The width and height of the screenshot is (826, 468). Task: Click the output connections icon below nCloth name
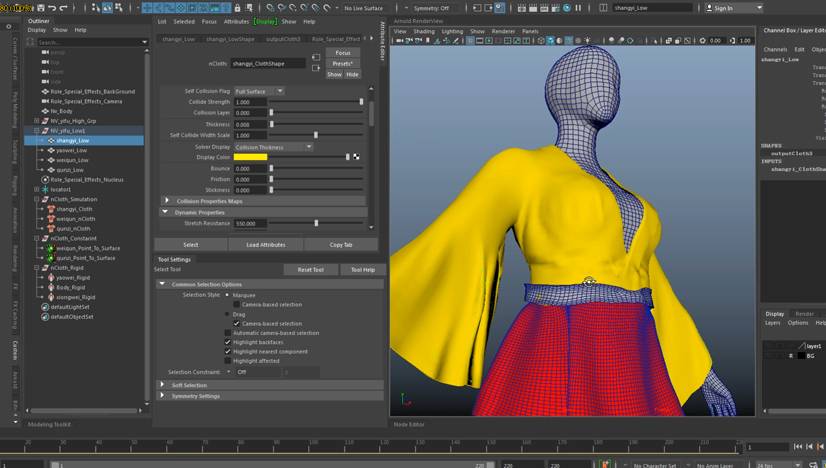[x=316, y=68]
